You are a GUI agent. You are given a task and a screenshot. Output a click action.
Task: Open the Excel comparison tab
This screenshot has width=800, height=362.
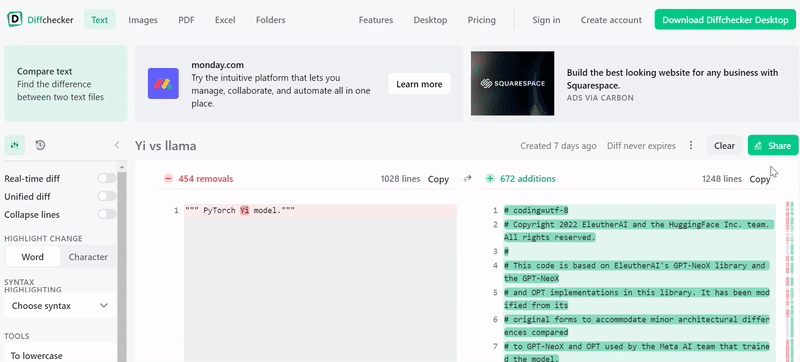click(x=225, y=20)
